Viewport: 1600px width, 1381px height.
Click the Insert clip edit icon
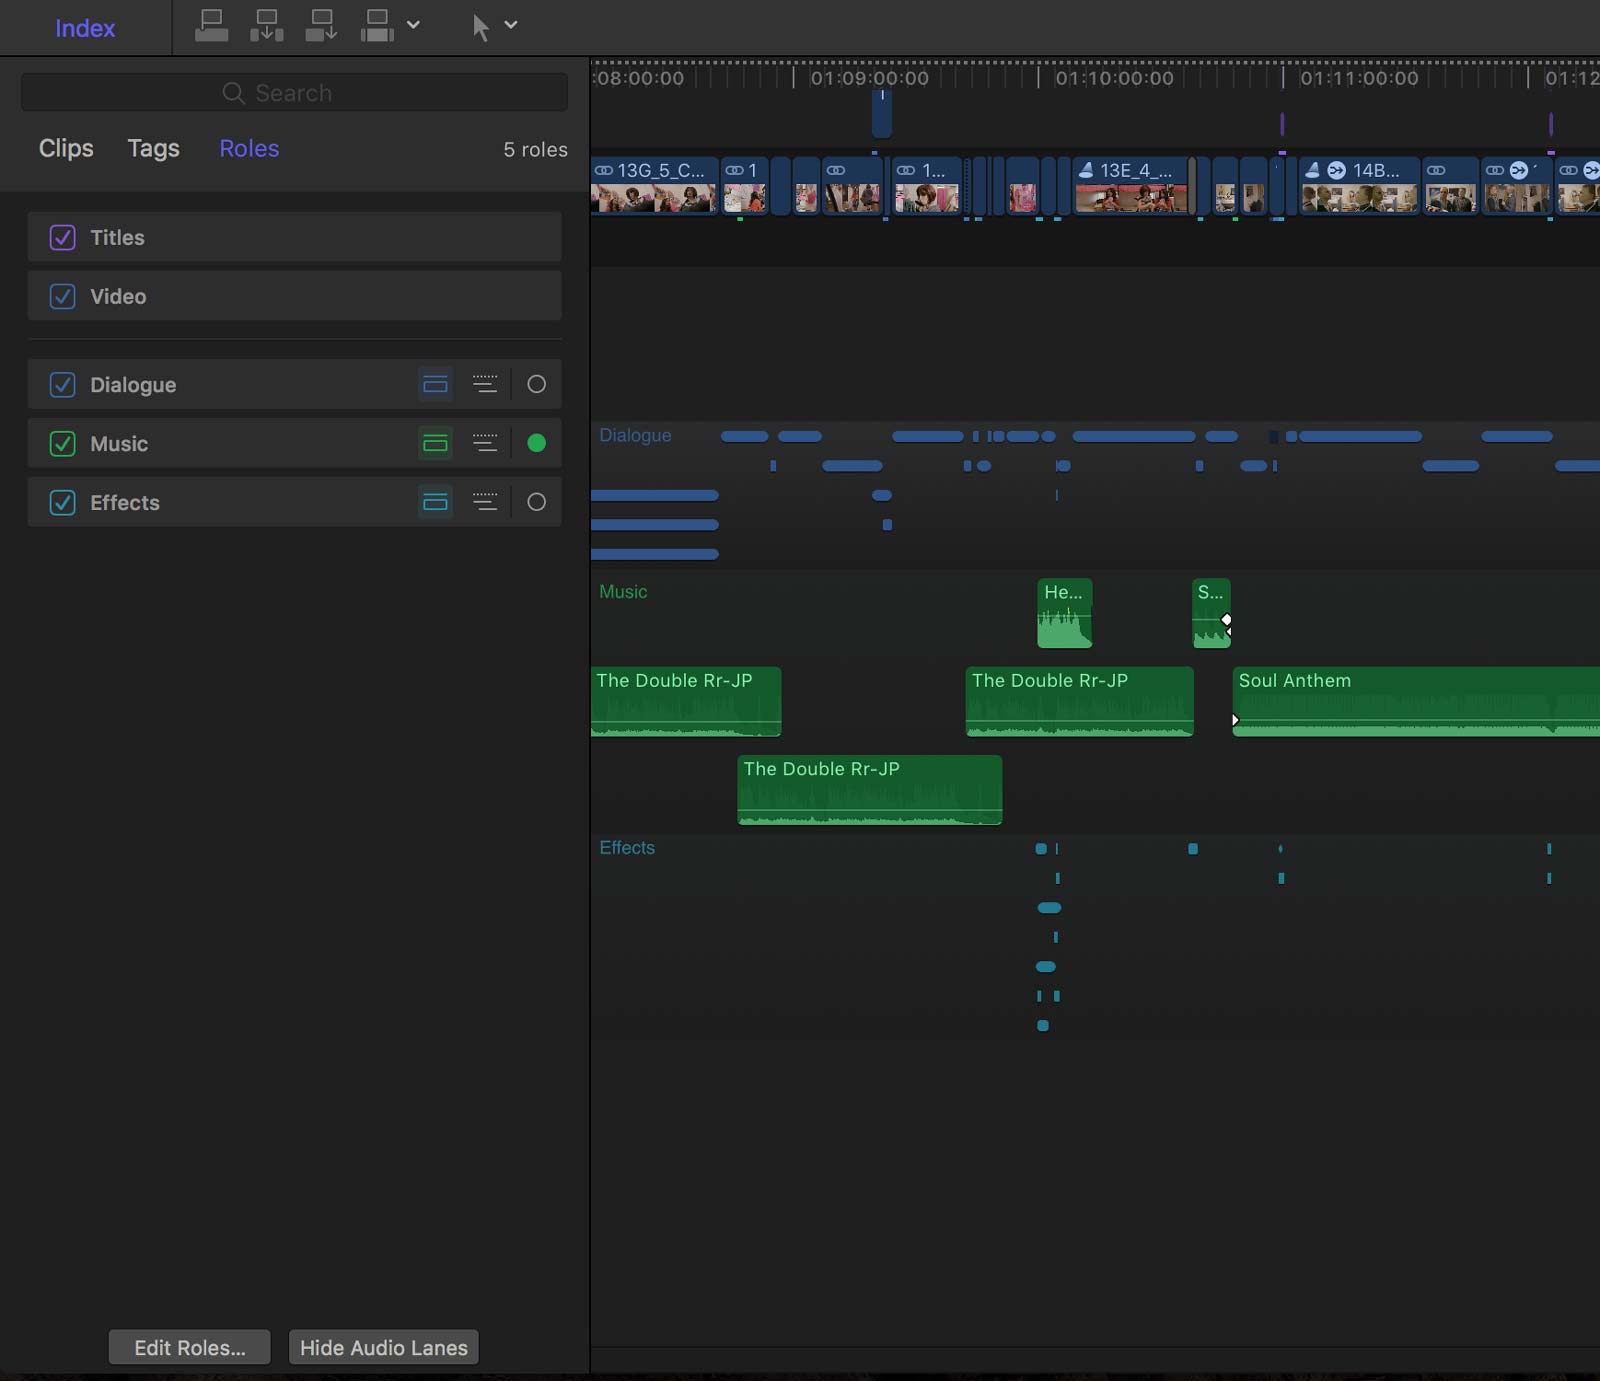[x=266, y=26]
